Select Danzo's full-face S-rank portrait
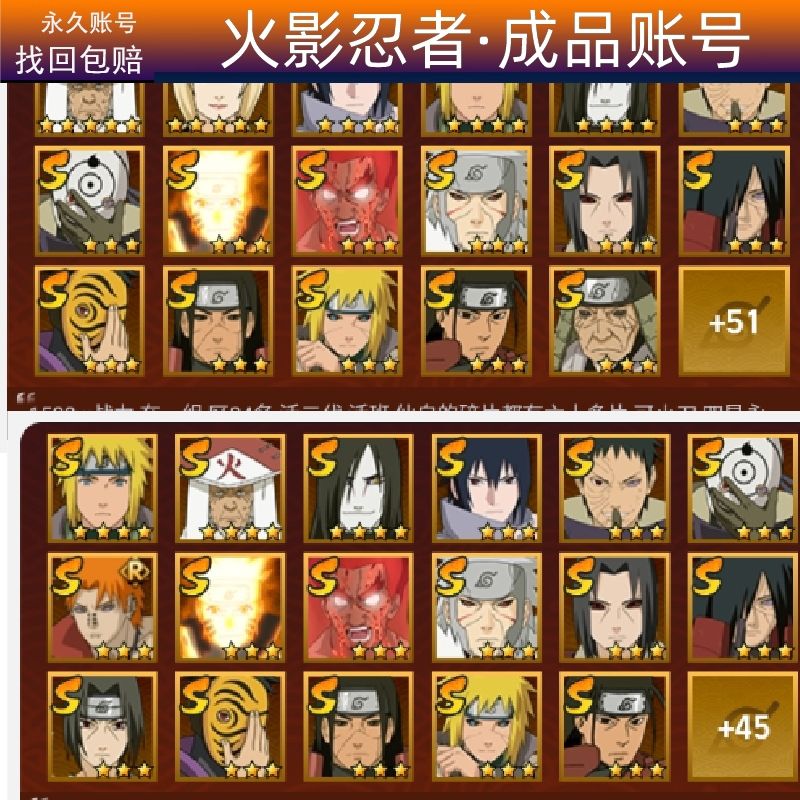This screenshot has width=800, height=800. pos(614,488)
